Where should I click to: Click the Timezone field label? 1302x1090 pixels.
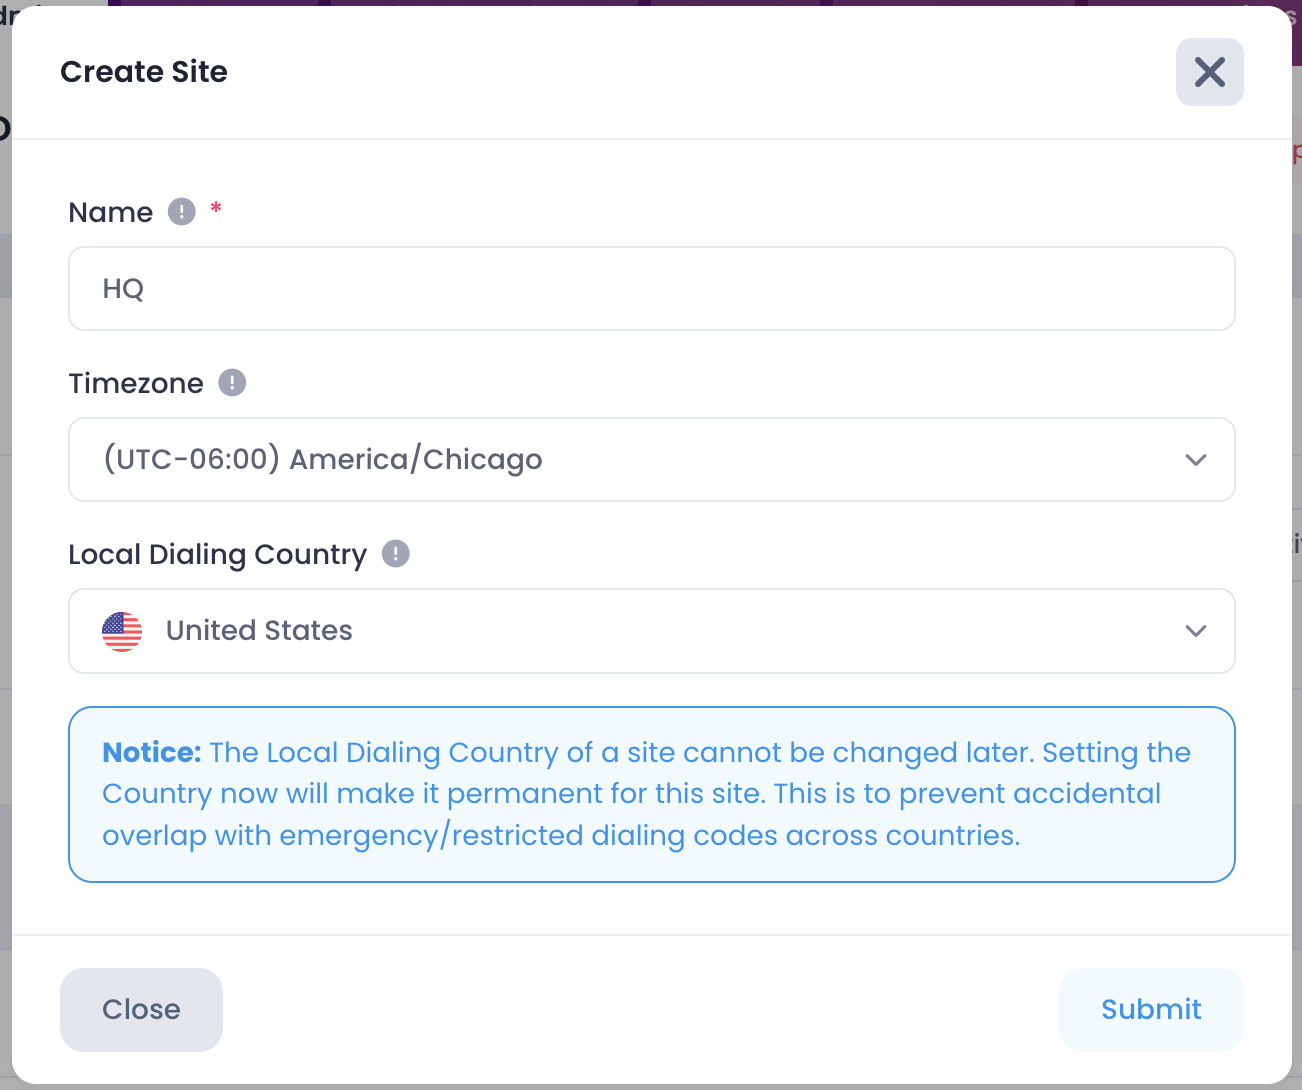pos(136,383)
